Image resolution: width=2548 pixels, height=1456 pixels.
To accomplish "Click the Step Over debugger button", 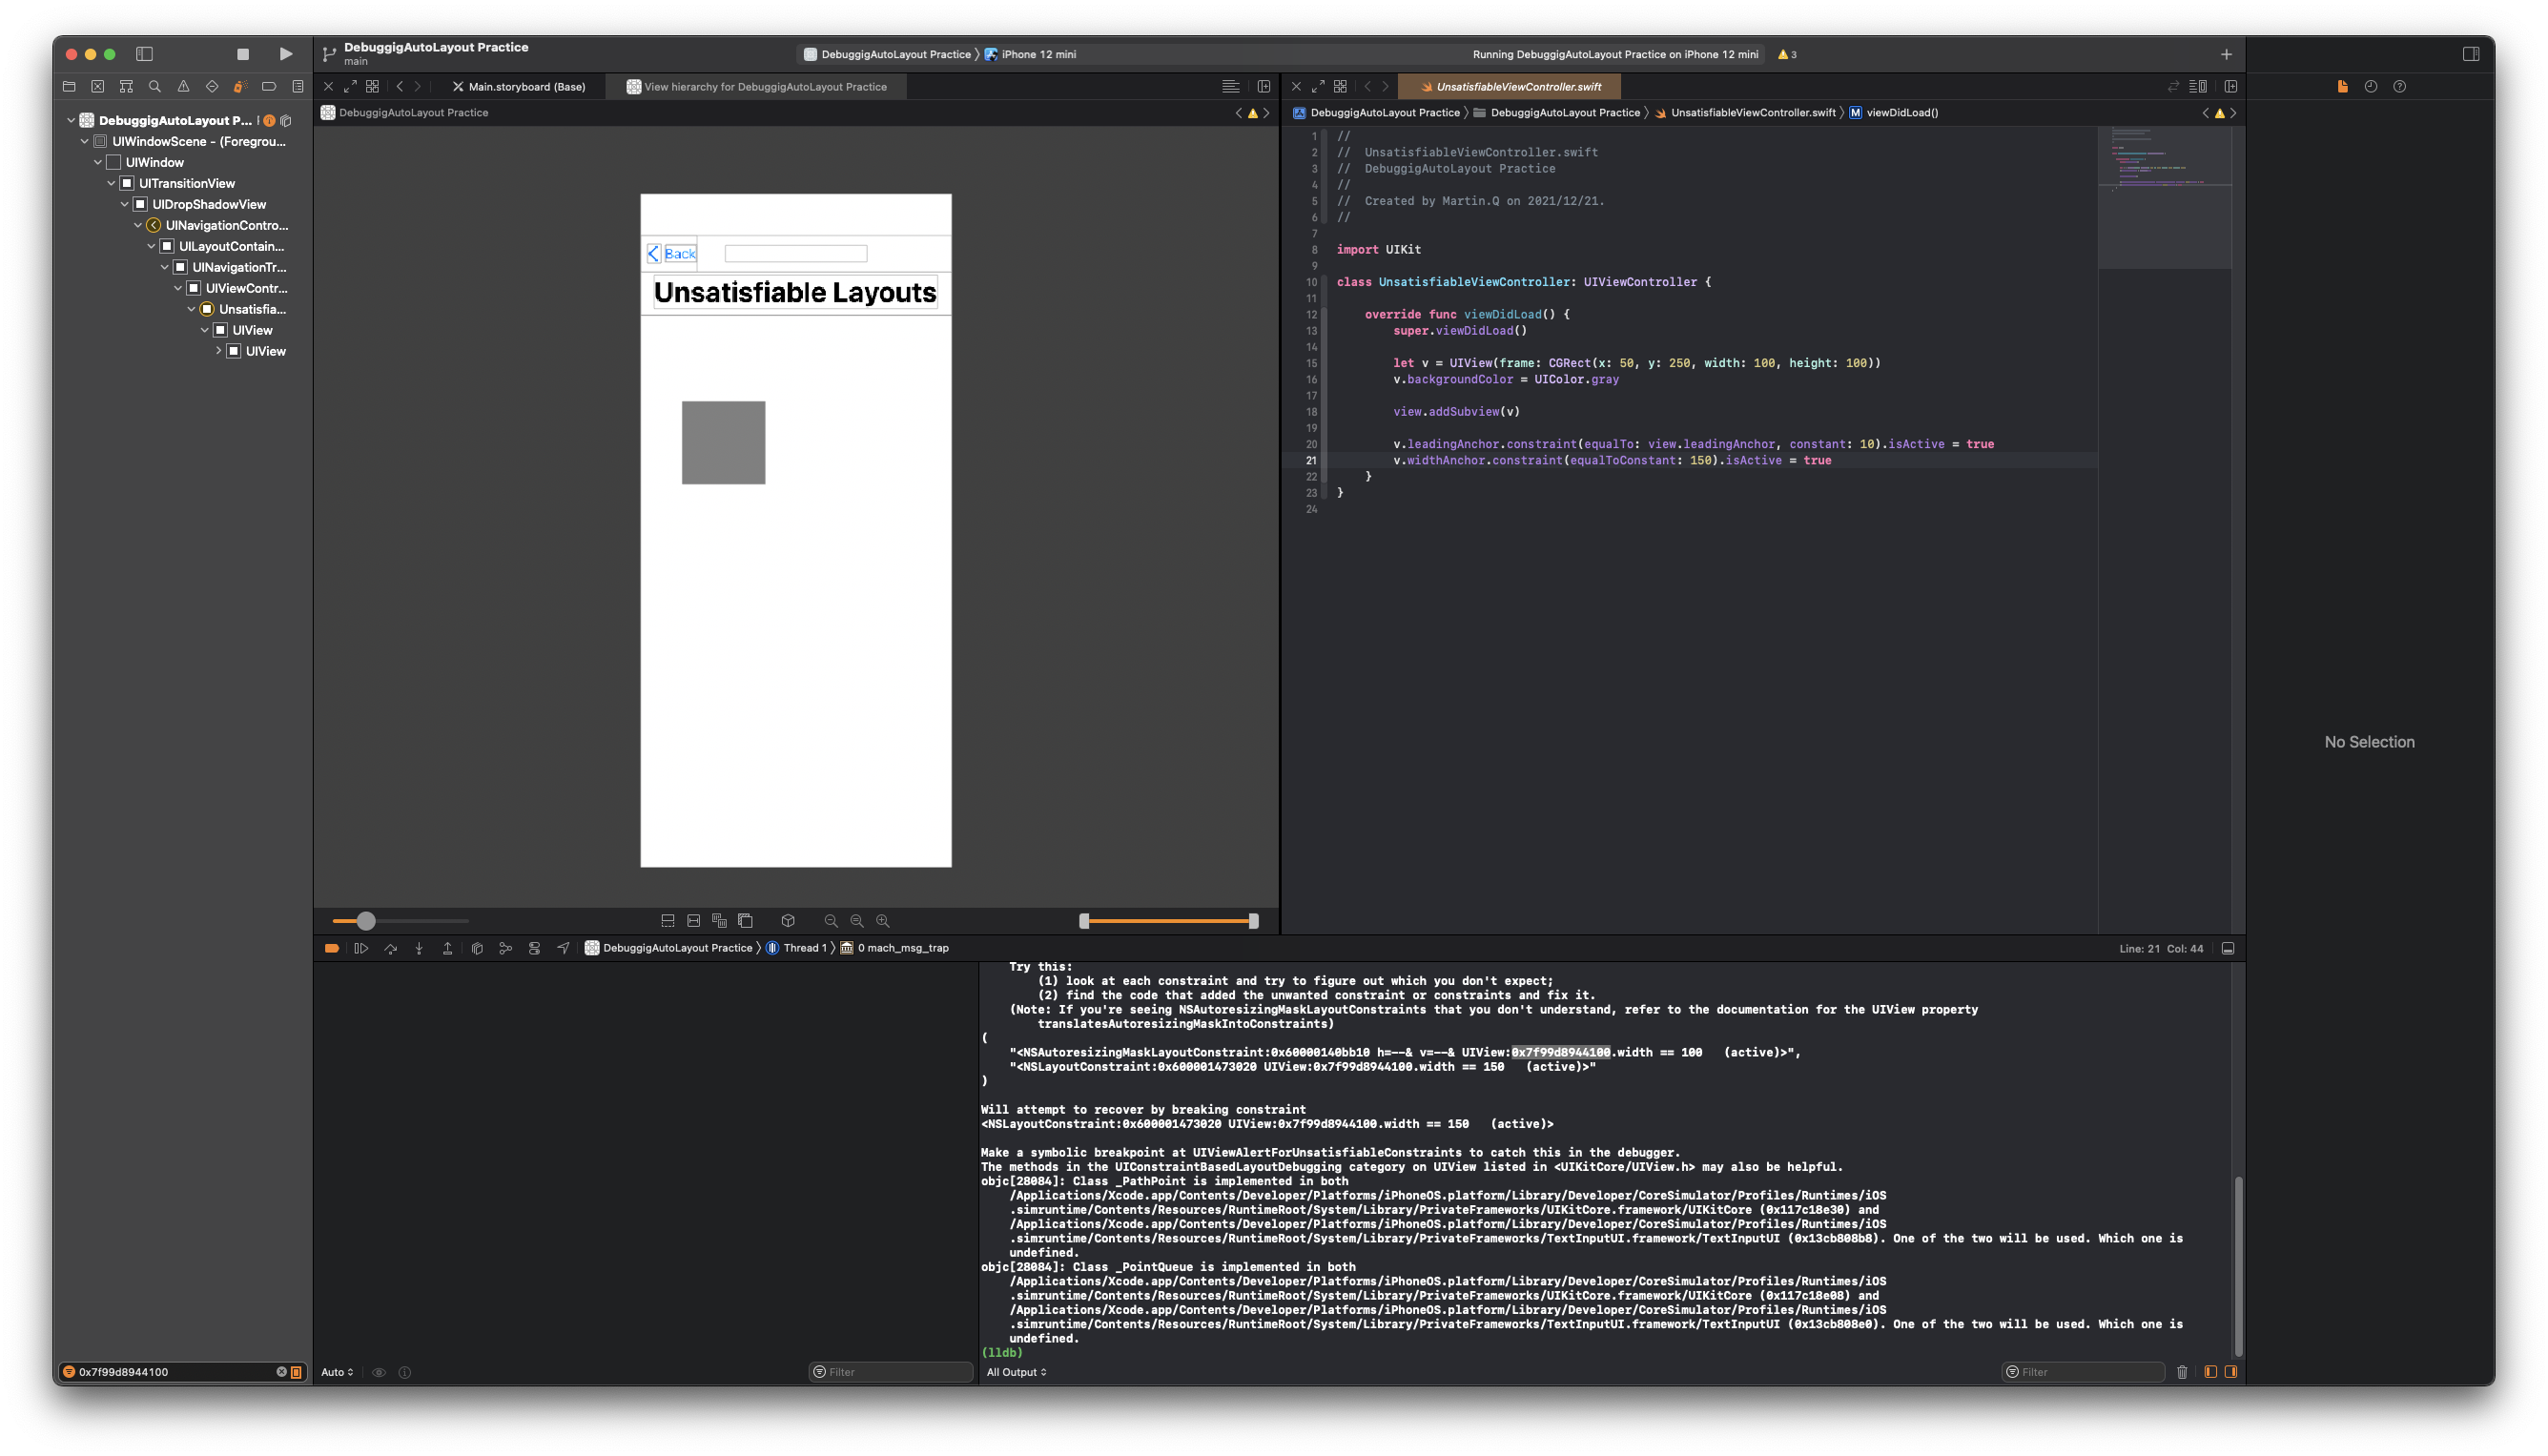I will coord(390,948).
